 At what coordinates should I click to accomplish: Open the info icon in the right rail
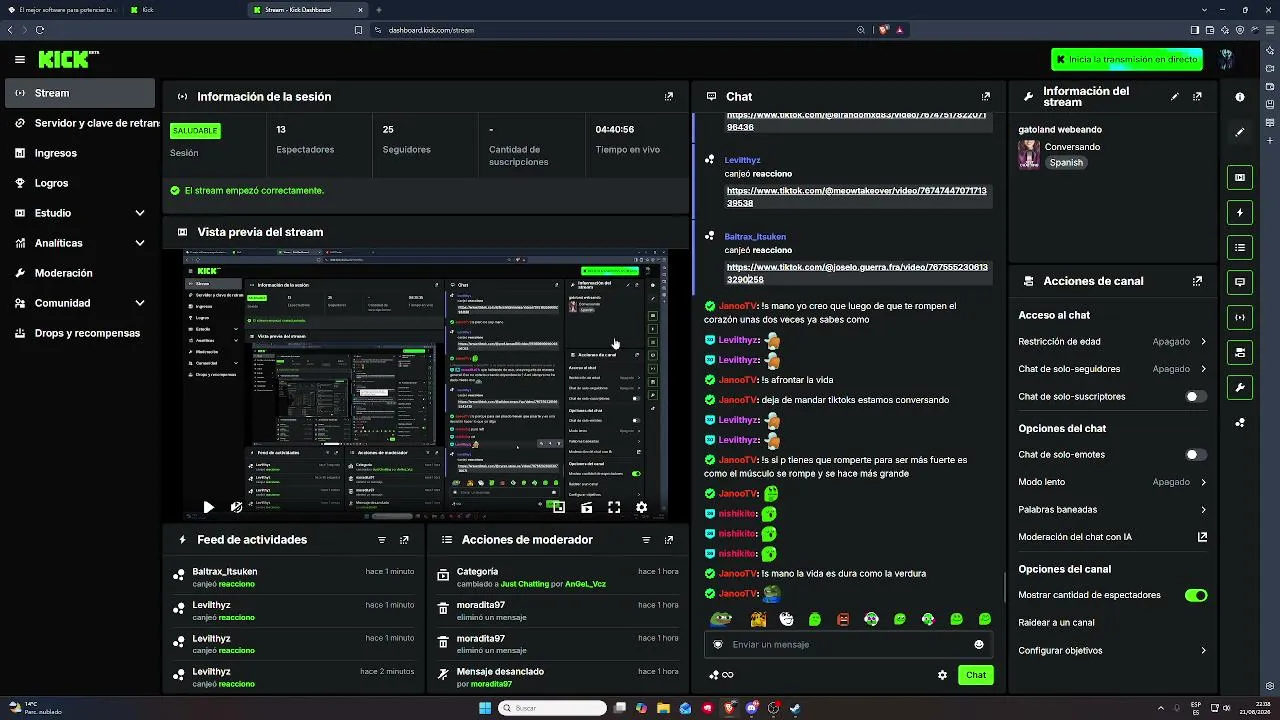[x=1240, y=97]
